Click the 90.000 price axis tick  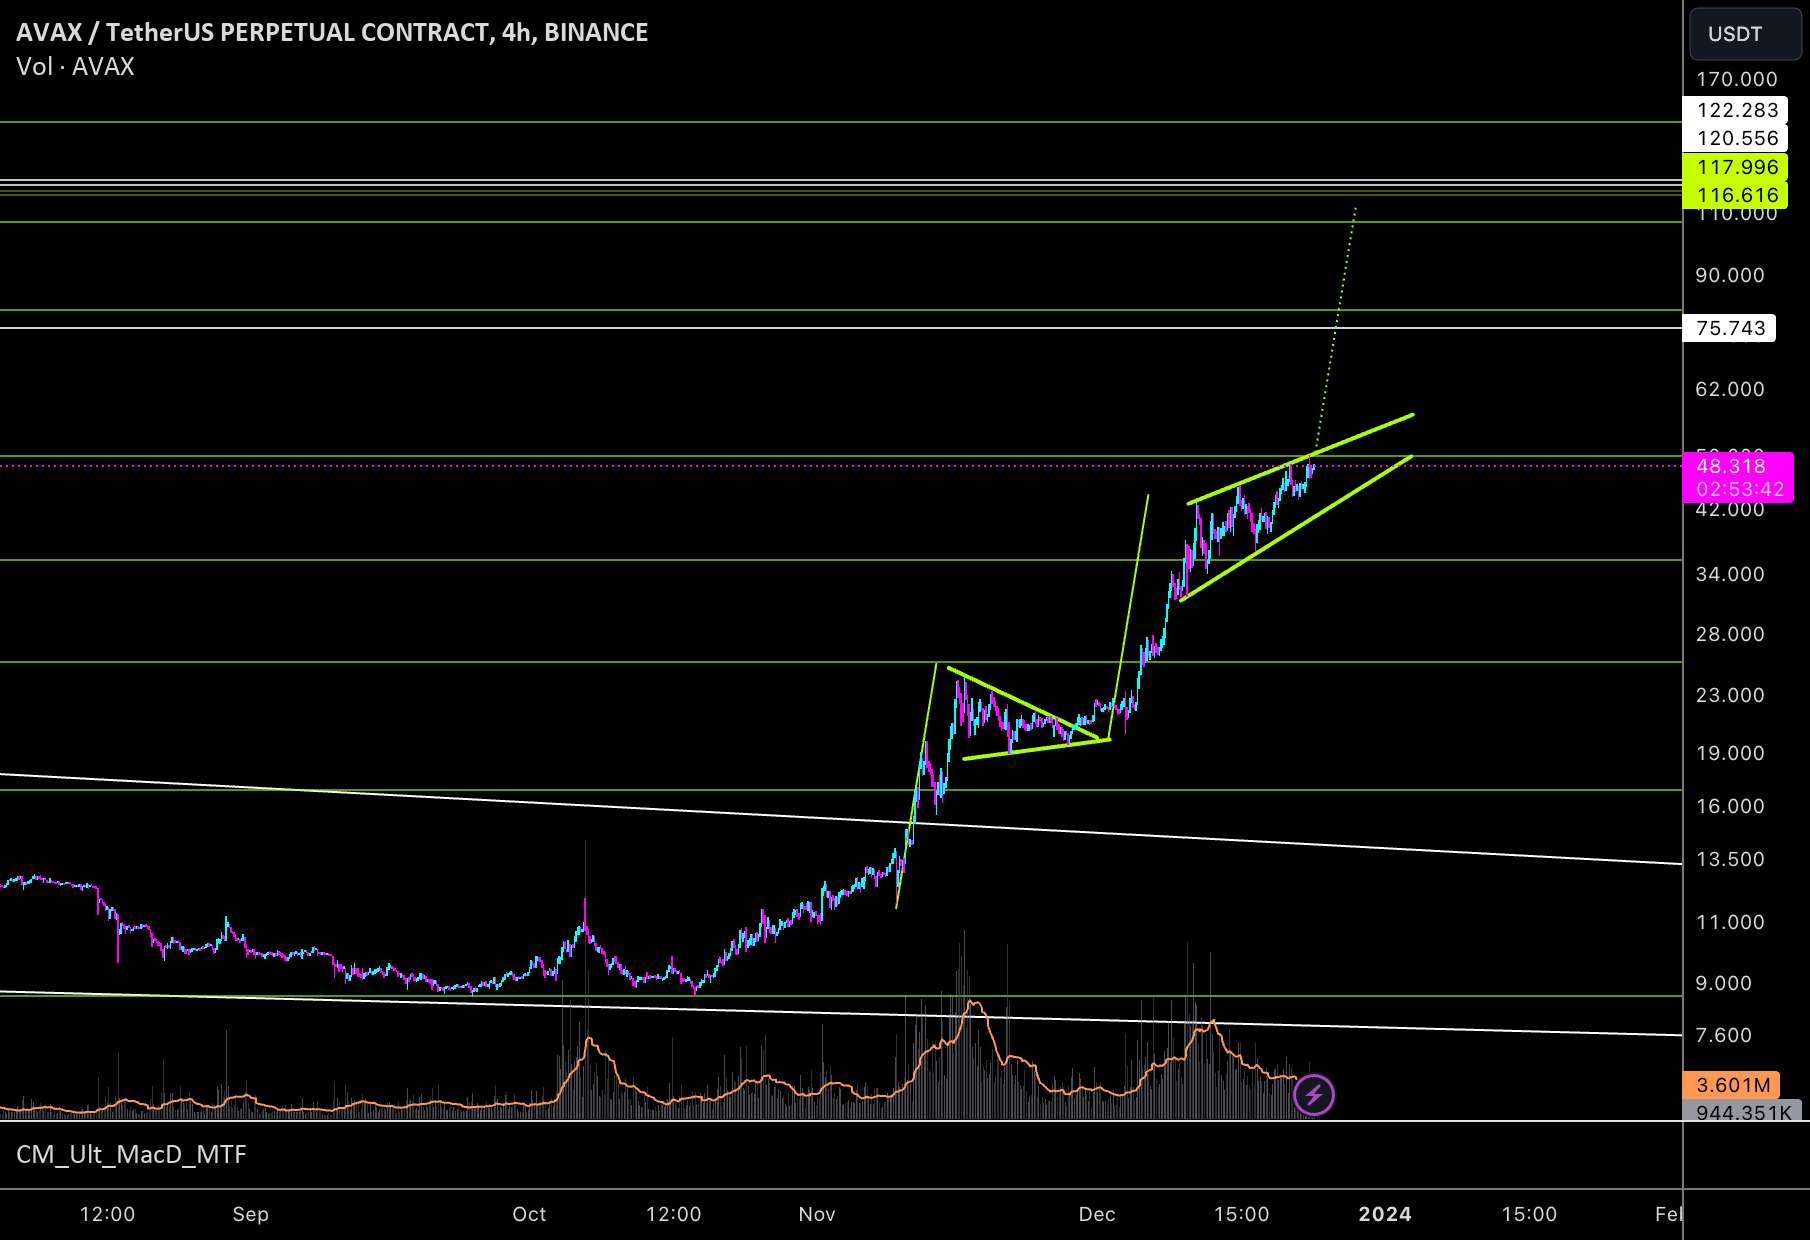(1730, 275)
